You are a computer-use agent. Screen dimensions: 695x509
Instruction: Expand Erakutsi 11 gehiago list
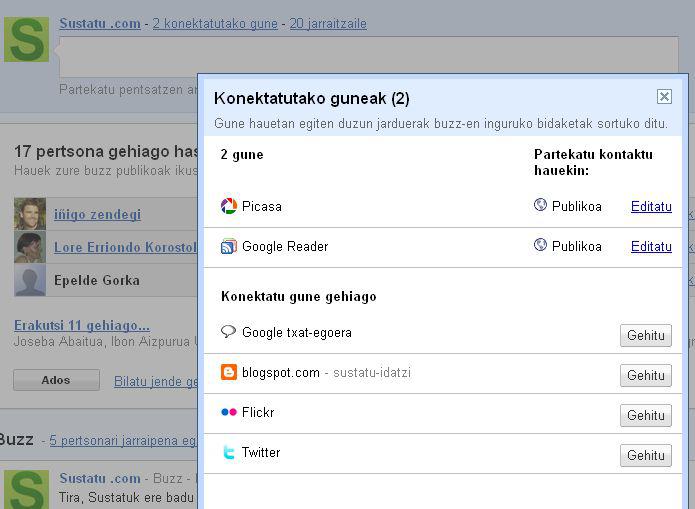tap(82, 325)
